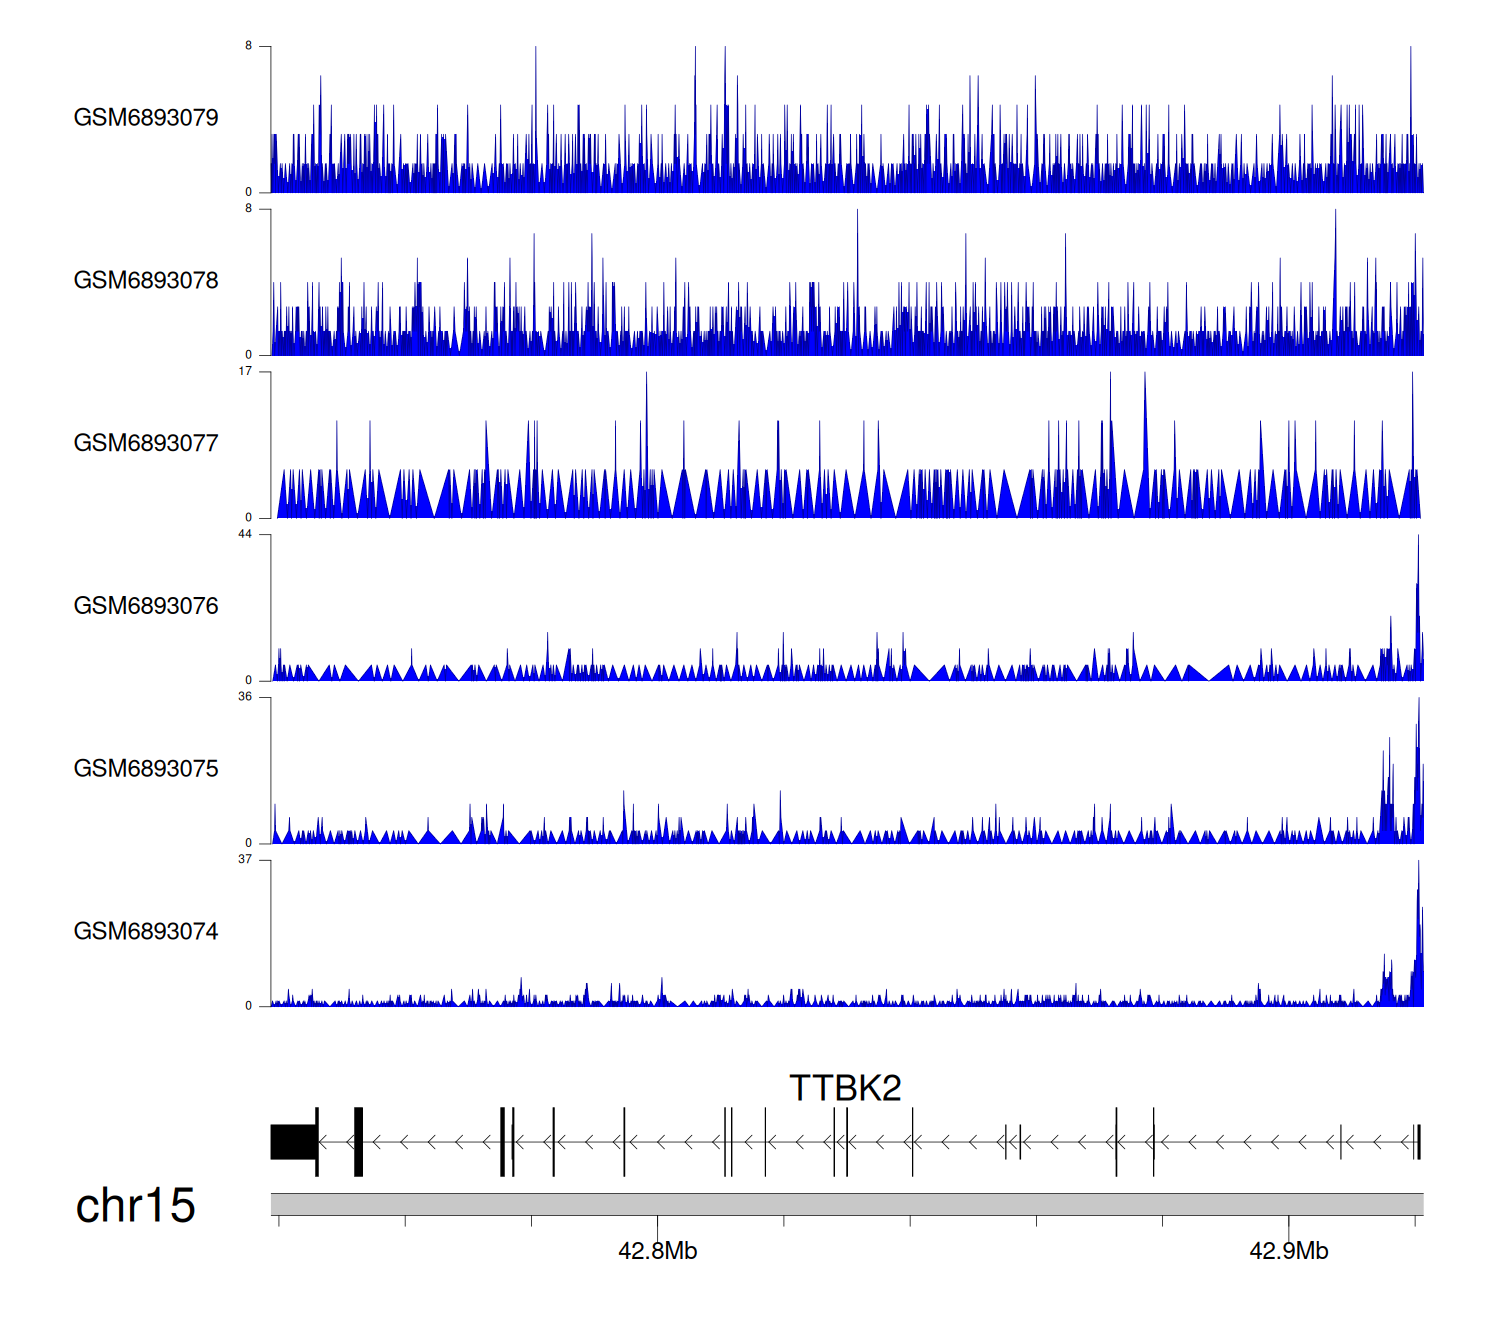Select the GSM6893076 track label
The image size is (1500, 1320).
click(x=146, y=606)
